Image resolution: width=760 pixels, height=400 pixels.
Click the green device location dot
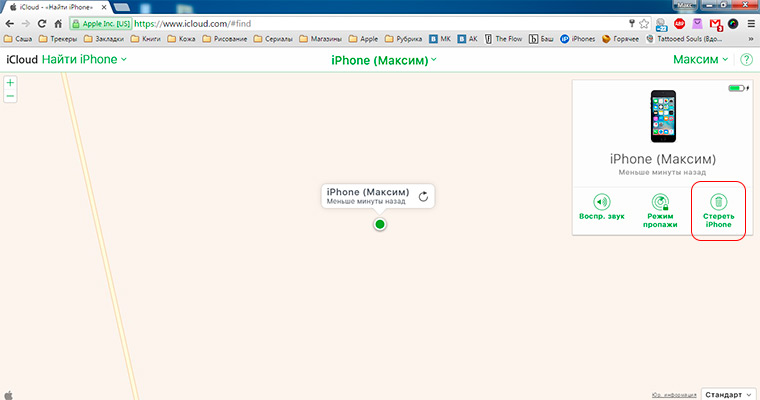[380, 224]
